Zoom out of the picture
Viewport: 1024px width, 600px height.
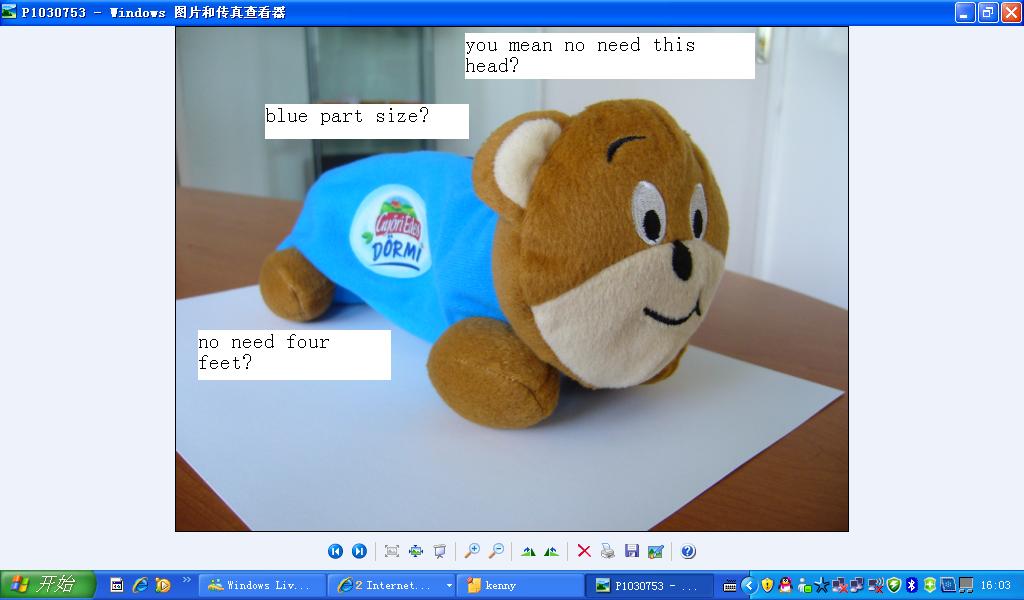pos(495,551)
